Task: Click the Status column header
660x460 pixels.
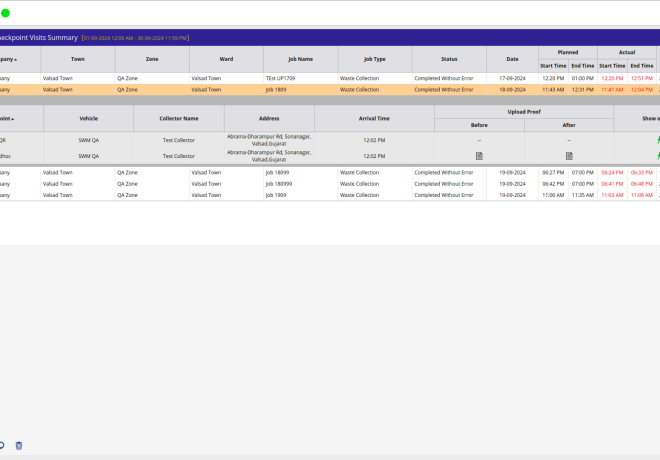Action: pyautogui.click(x=449, y=59)
